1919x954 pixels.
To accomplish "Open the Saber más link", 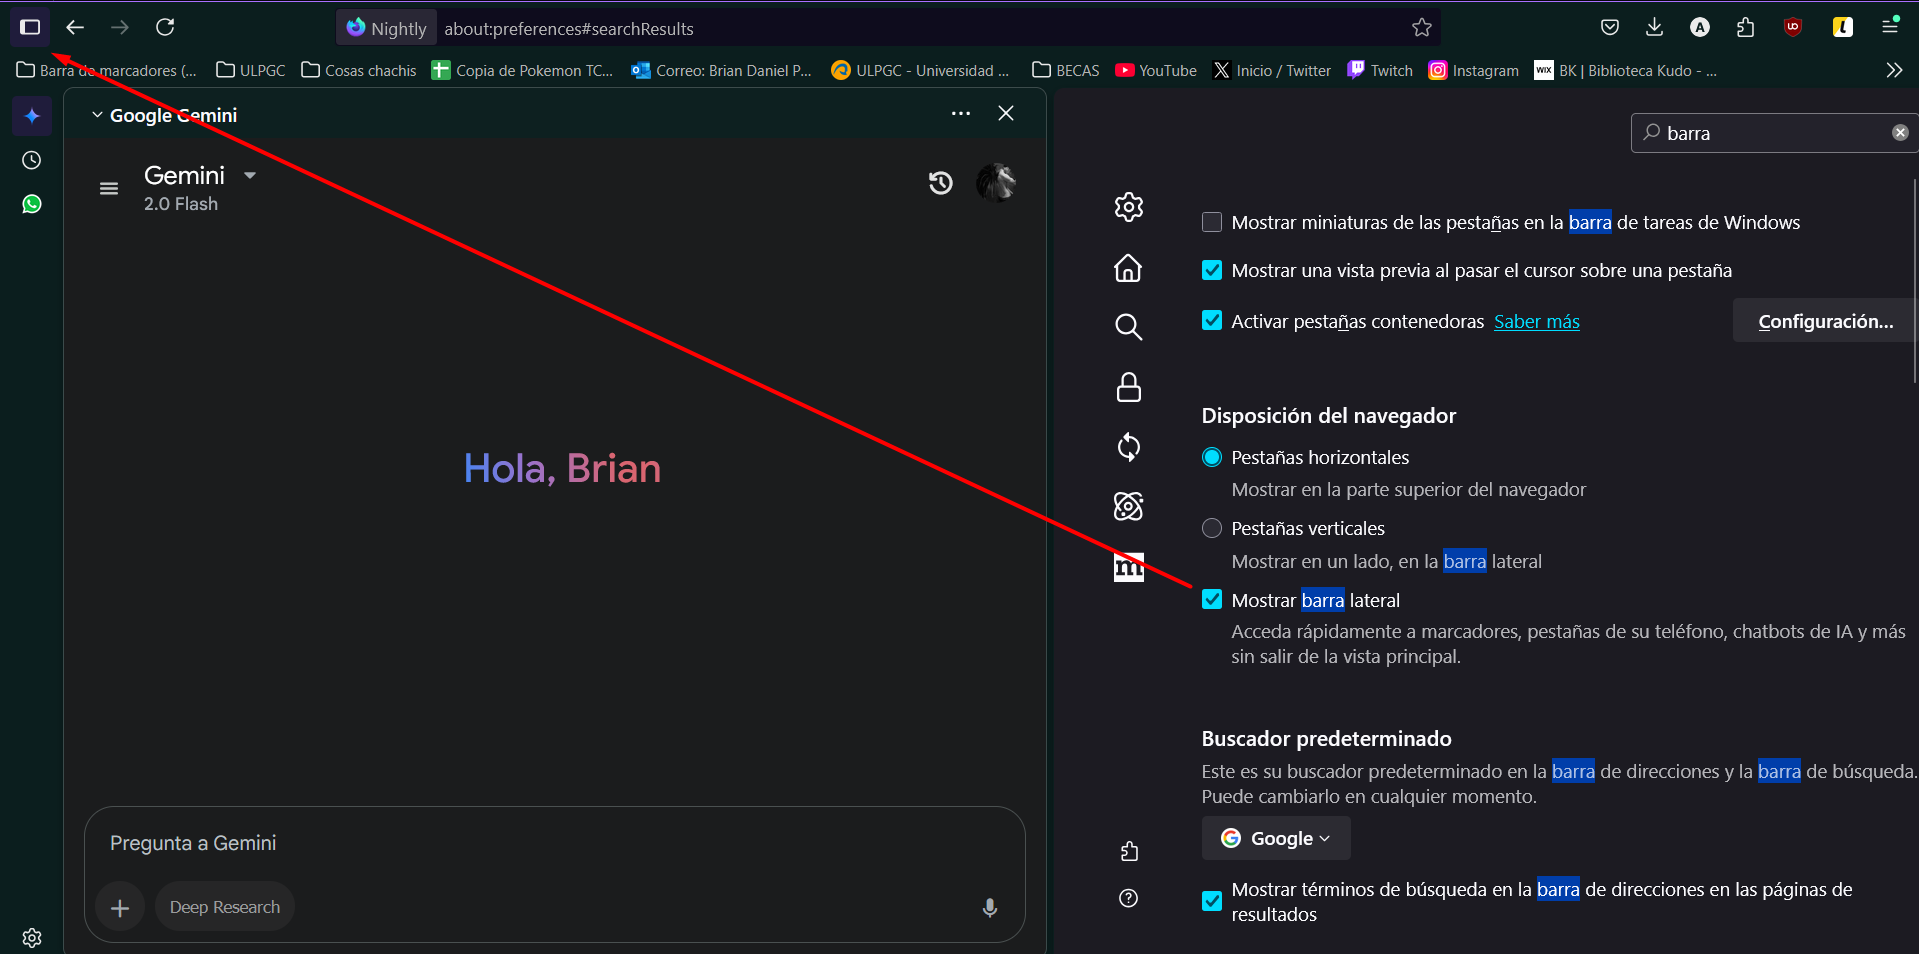I will 1537,321.
